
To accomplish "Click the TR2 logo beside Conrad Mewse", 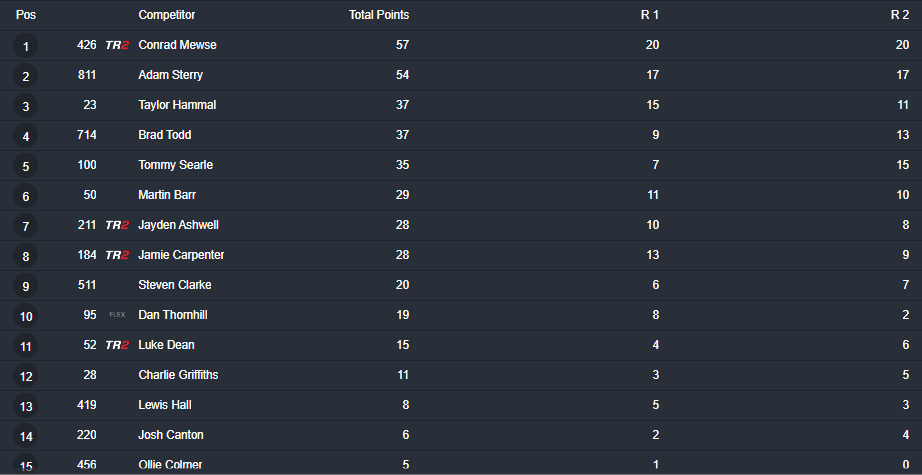I will pos(117,45).
